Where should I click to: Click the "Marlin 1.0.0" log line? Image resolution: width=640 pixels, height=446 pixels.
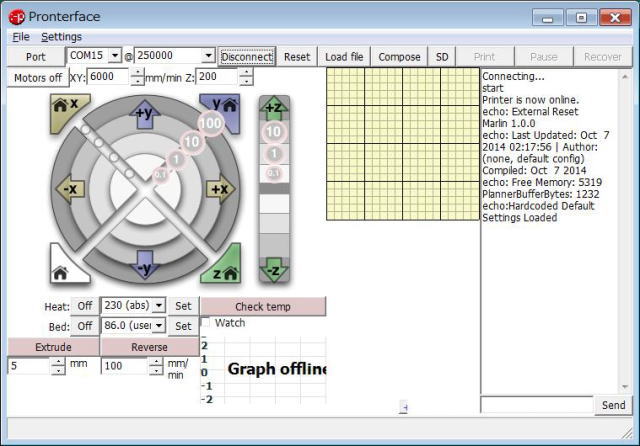(x=509, y=124)
